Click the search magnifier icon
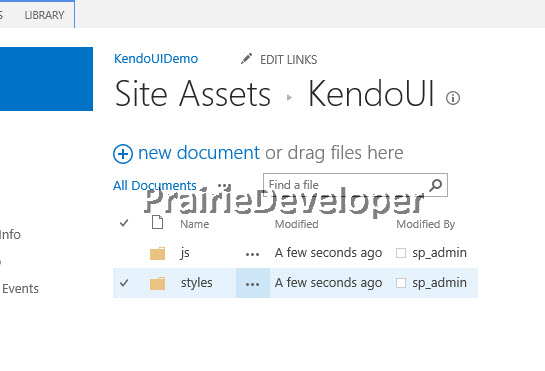The image size is (545, 371). pyautogui.click(x=436, y=185)
